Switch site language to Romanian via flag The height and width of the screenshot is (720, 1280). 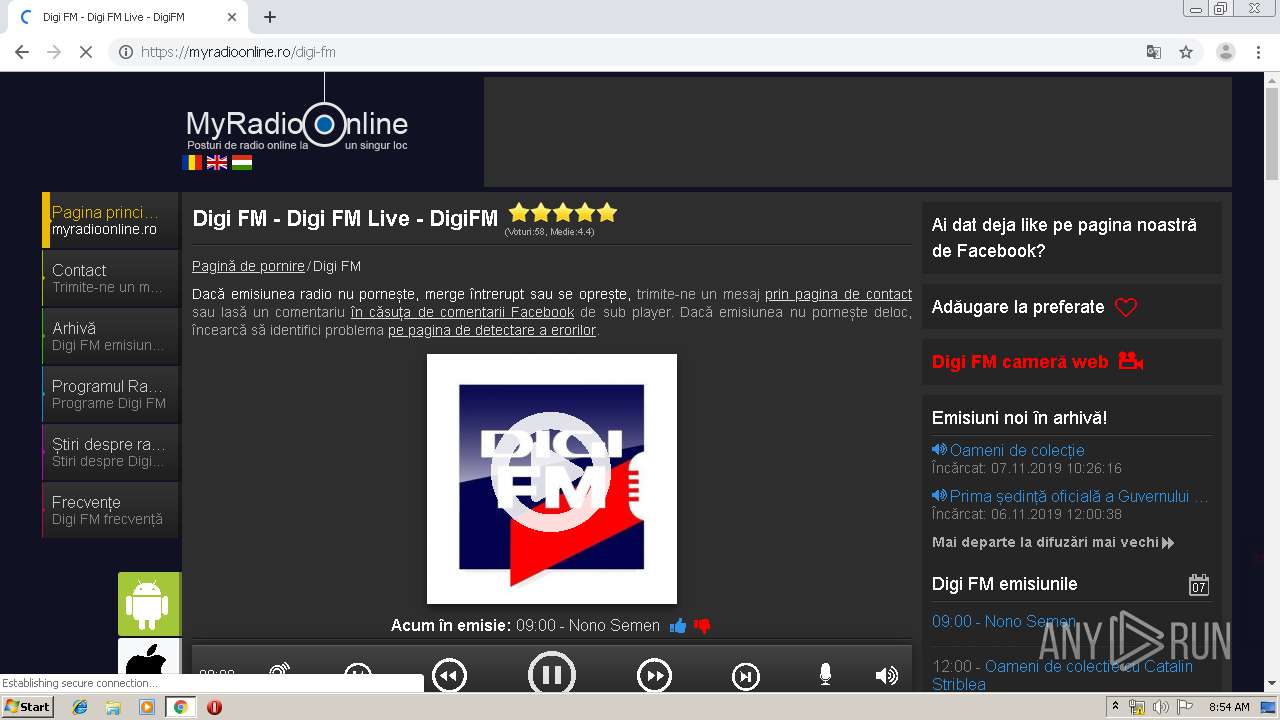point(192,162)
